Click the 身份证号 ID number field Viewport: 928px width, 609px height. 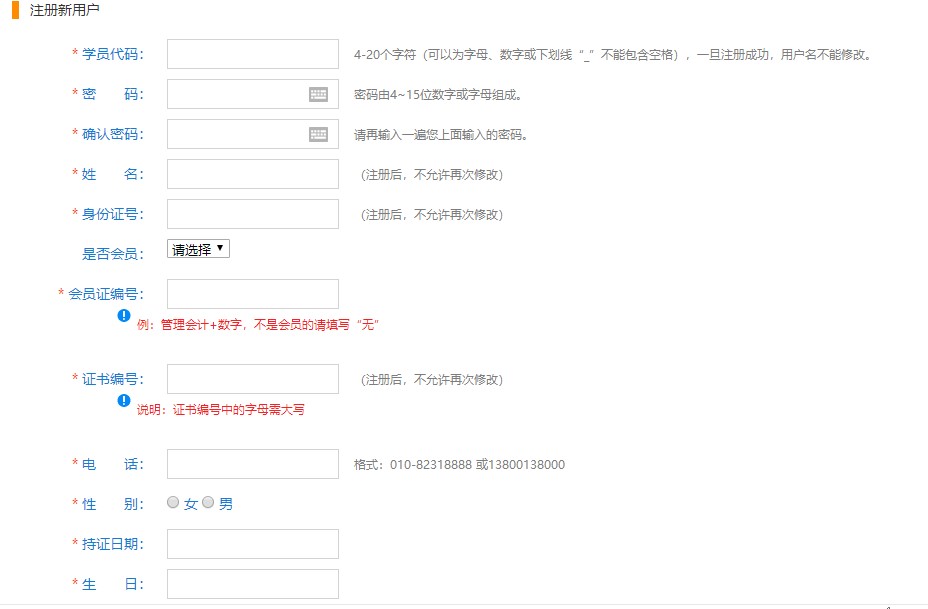(252, 213)
